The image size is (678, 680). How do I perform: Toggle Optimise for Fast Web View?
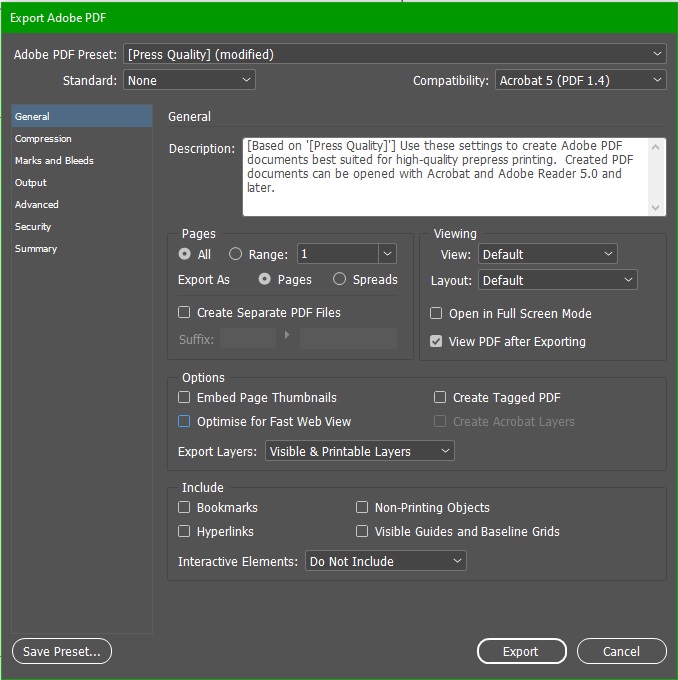point(184,421)
